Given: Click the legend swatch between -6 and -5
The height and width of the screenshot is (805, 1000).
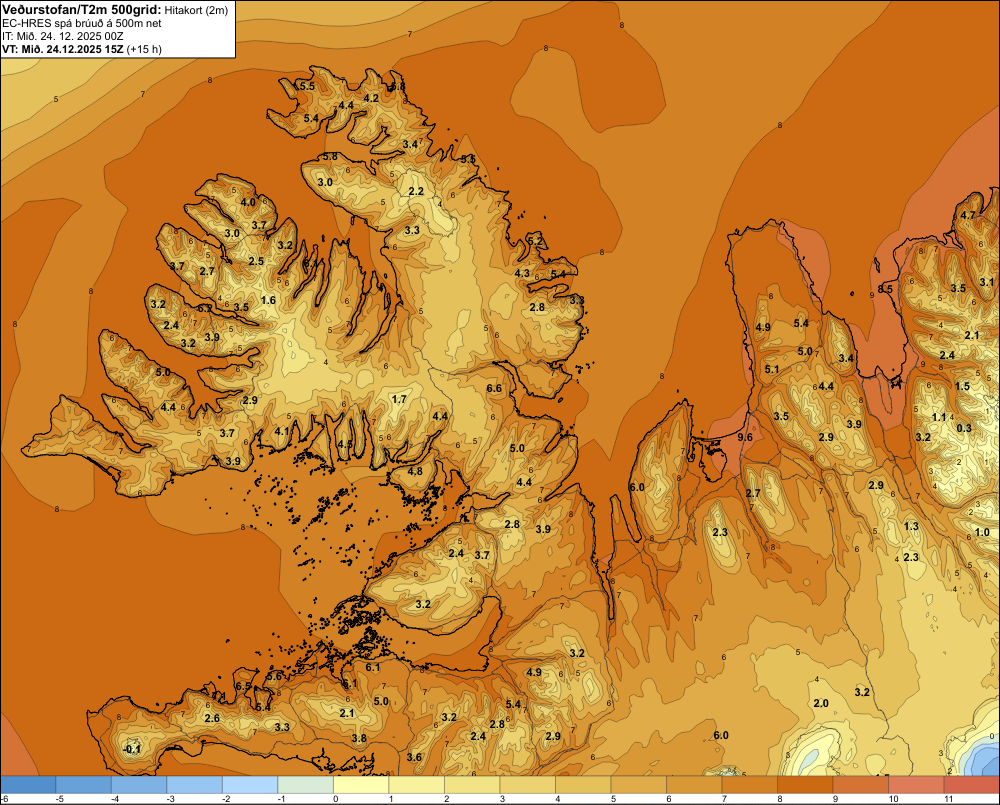Looking at the screenshot, I should (28, 785).
